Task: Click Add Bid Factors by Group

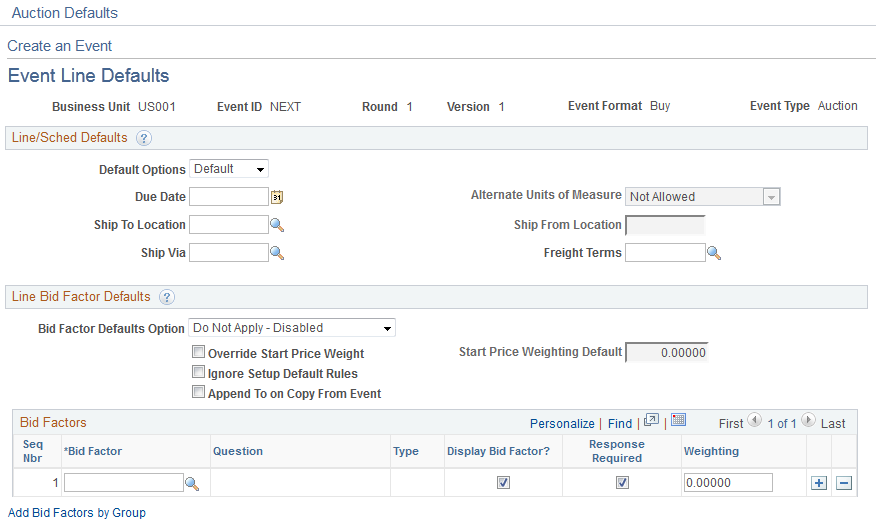Action: (77, 513)
